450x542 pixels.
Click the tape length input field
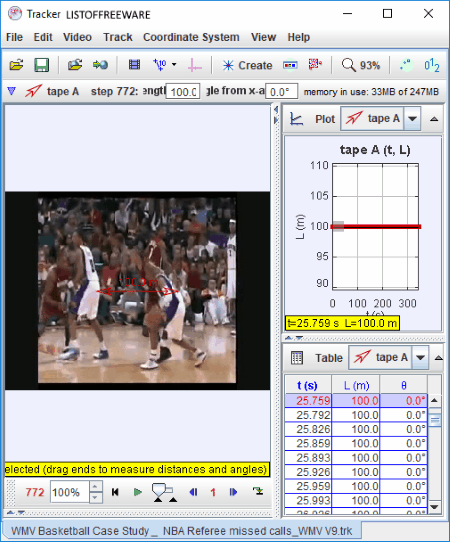click(182, 92)
